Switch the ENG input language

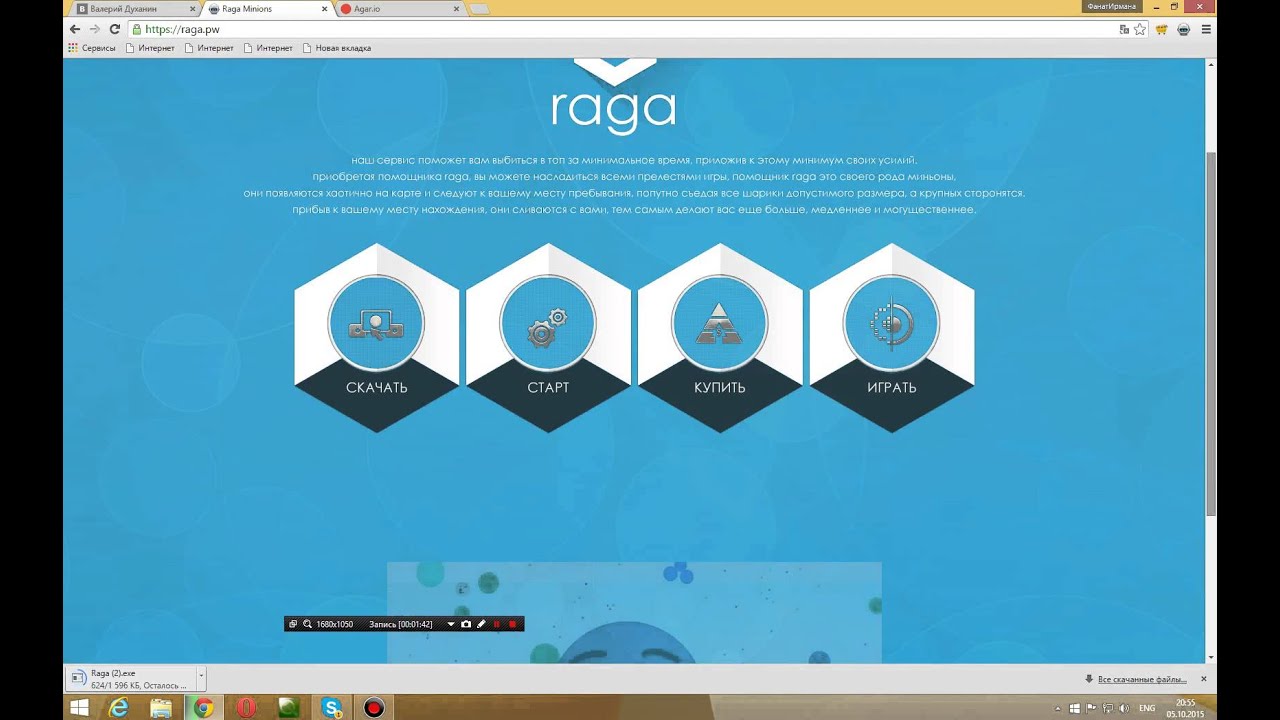click(1148, 708)
